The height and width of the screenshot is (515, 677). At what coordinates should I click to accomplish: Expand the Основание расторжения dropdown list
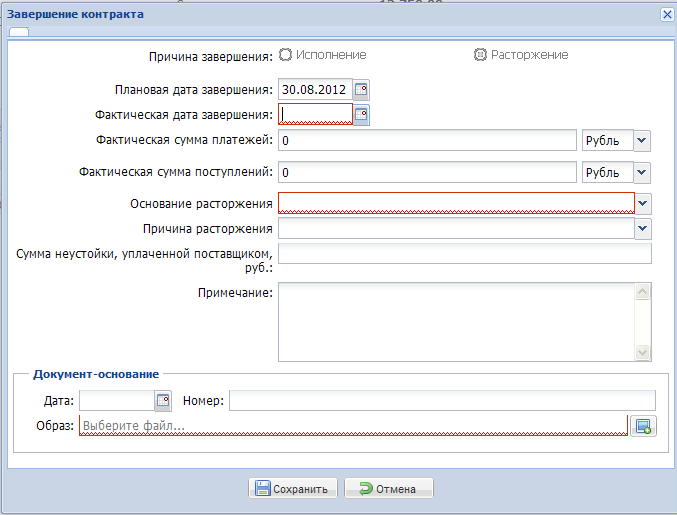tap(642, 203)
